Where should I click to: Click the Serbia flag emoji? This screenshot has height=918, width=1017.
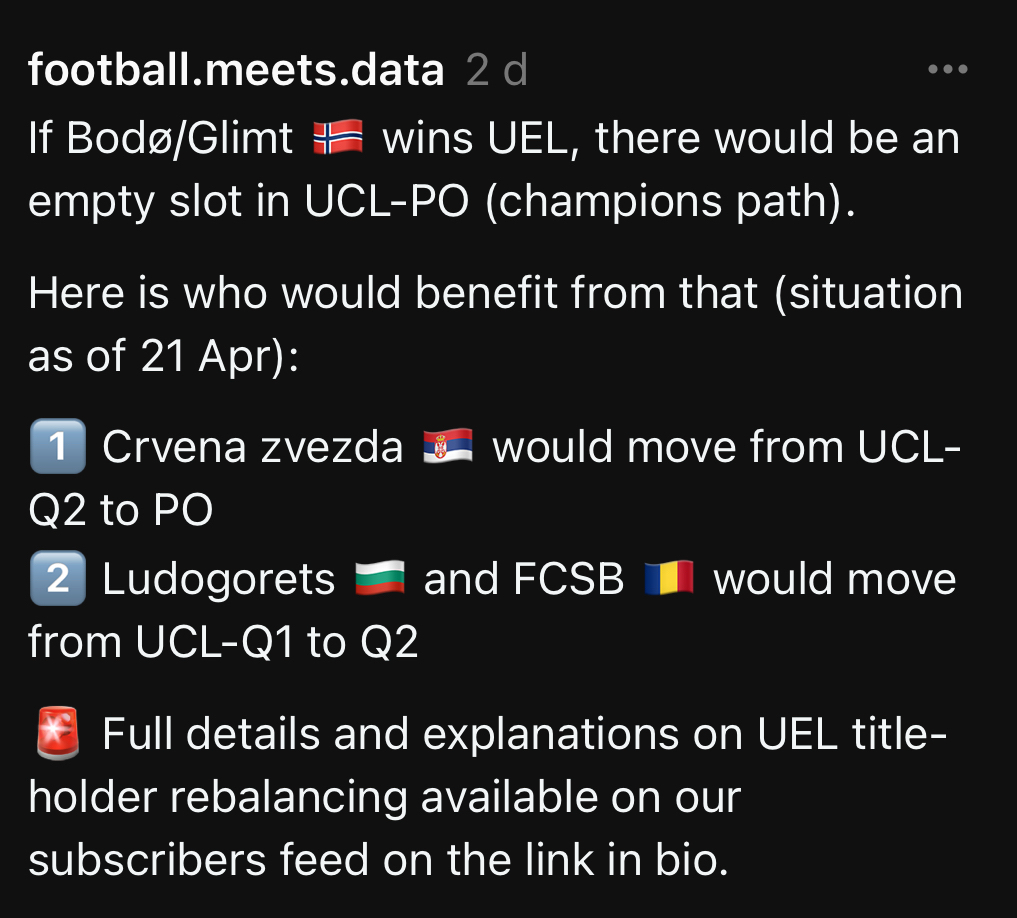[x=447, y=447]
